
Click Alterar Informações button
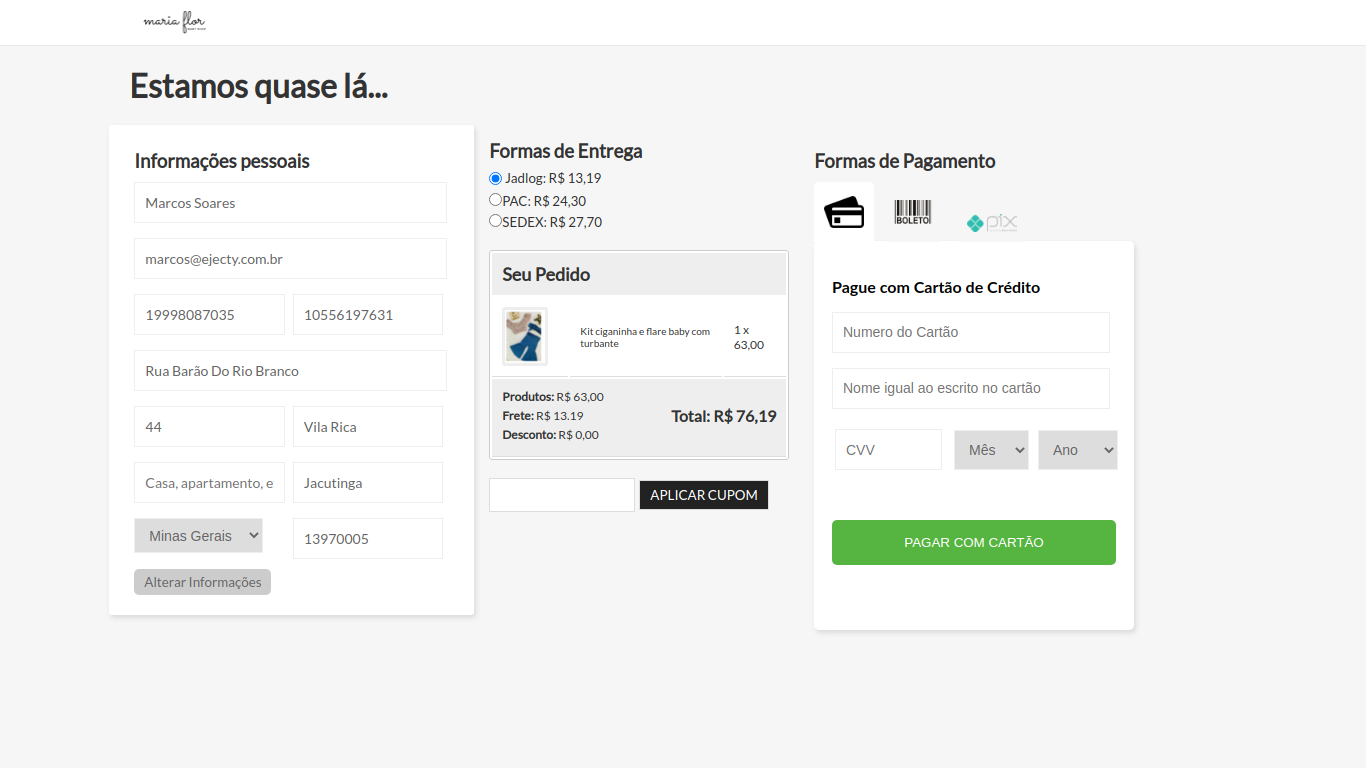(202, 582)
